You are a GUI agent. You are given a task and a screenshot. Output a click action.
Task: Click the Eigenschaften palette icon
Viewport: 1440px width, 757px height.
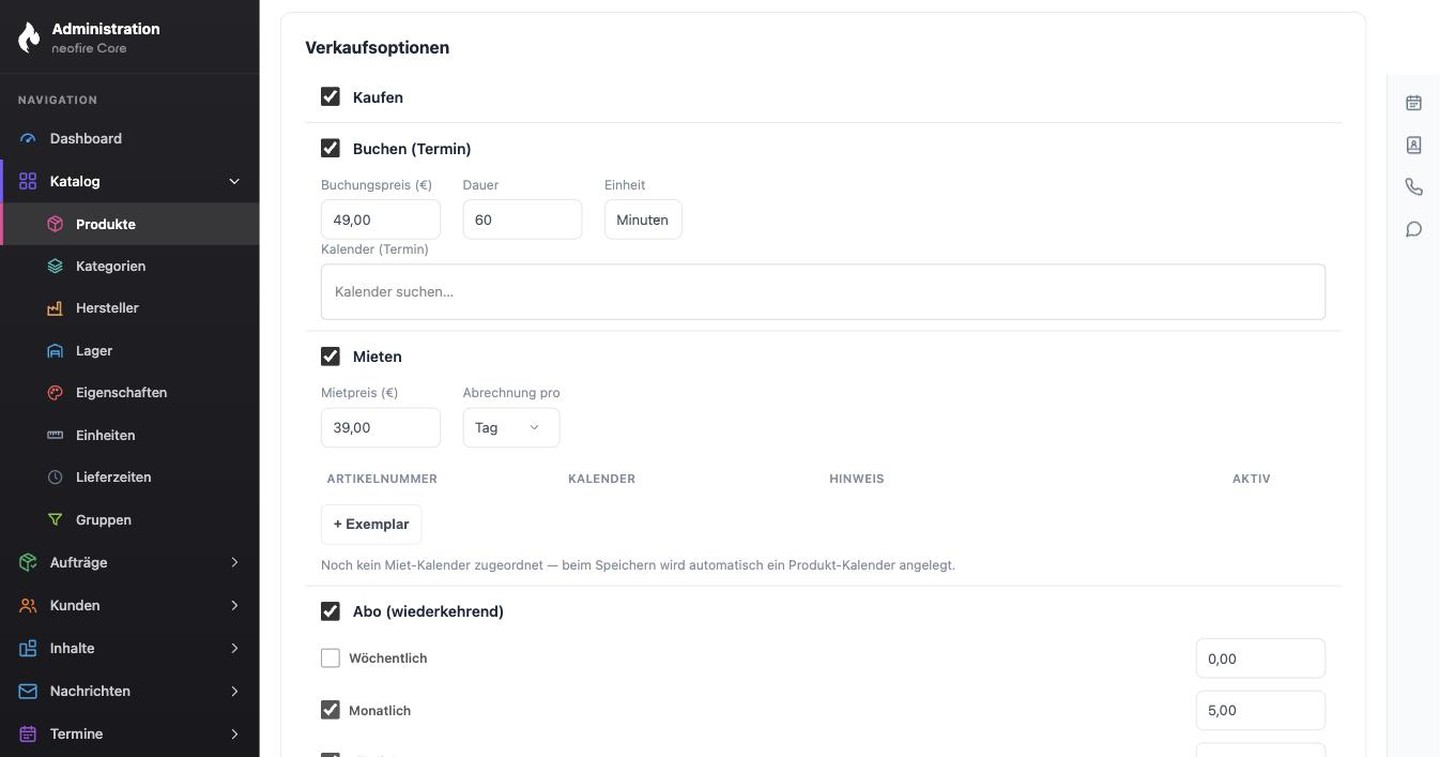(55, 393)
